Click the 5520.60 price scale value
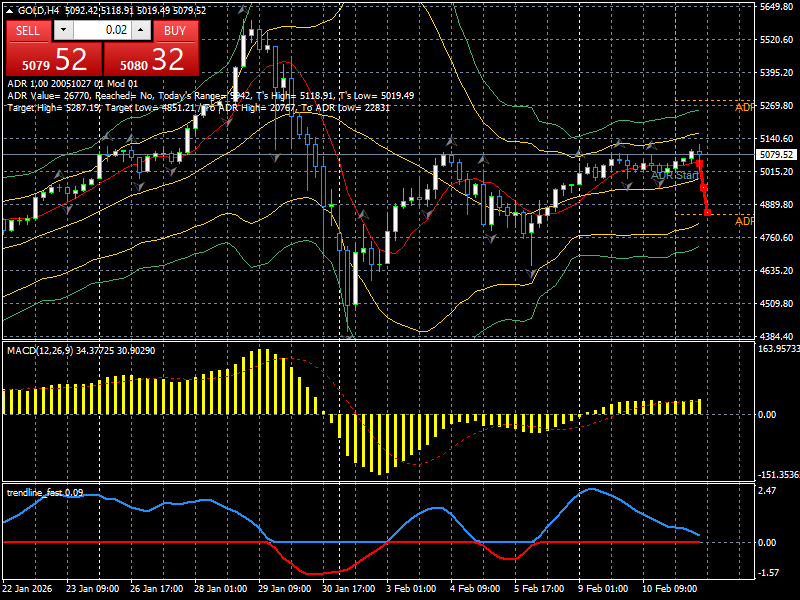 776,40
